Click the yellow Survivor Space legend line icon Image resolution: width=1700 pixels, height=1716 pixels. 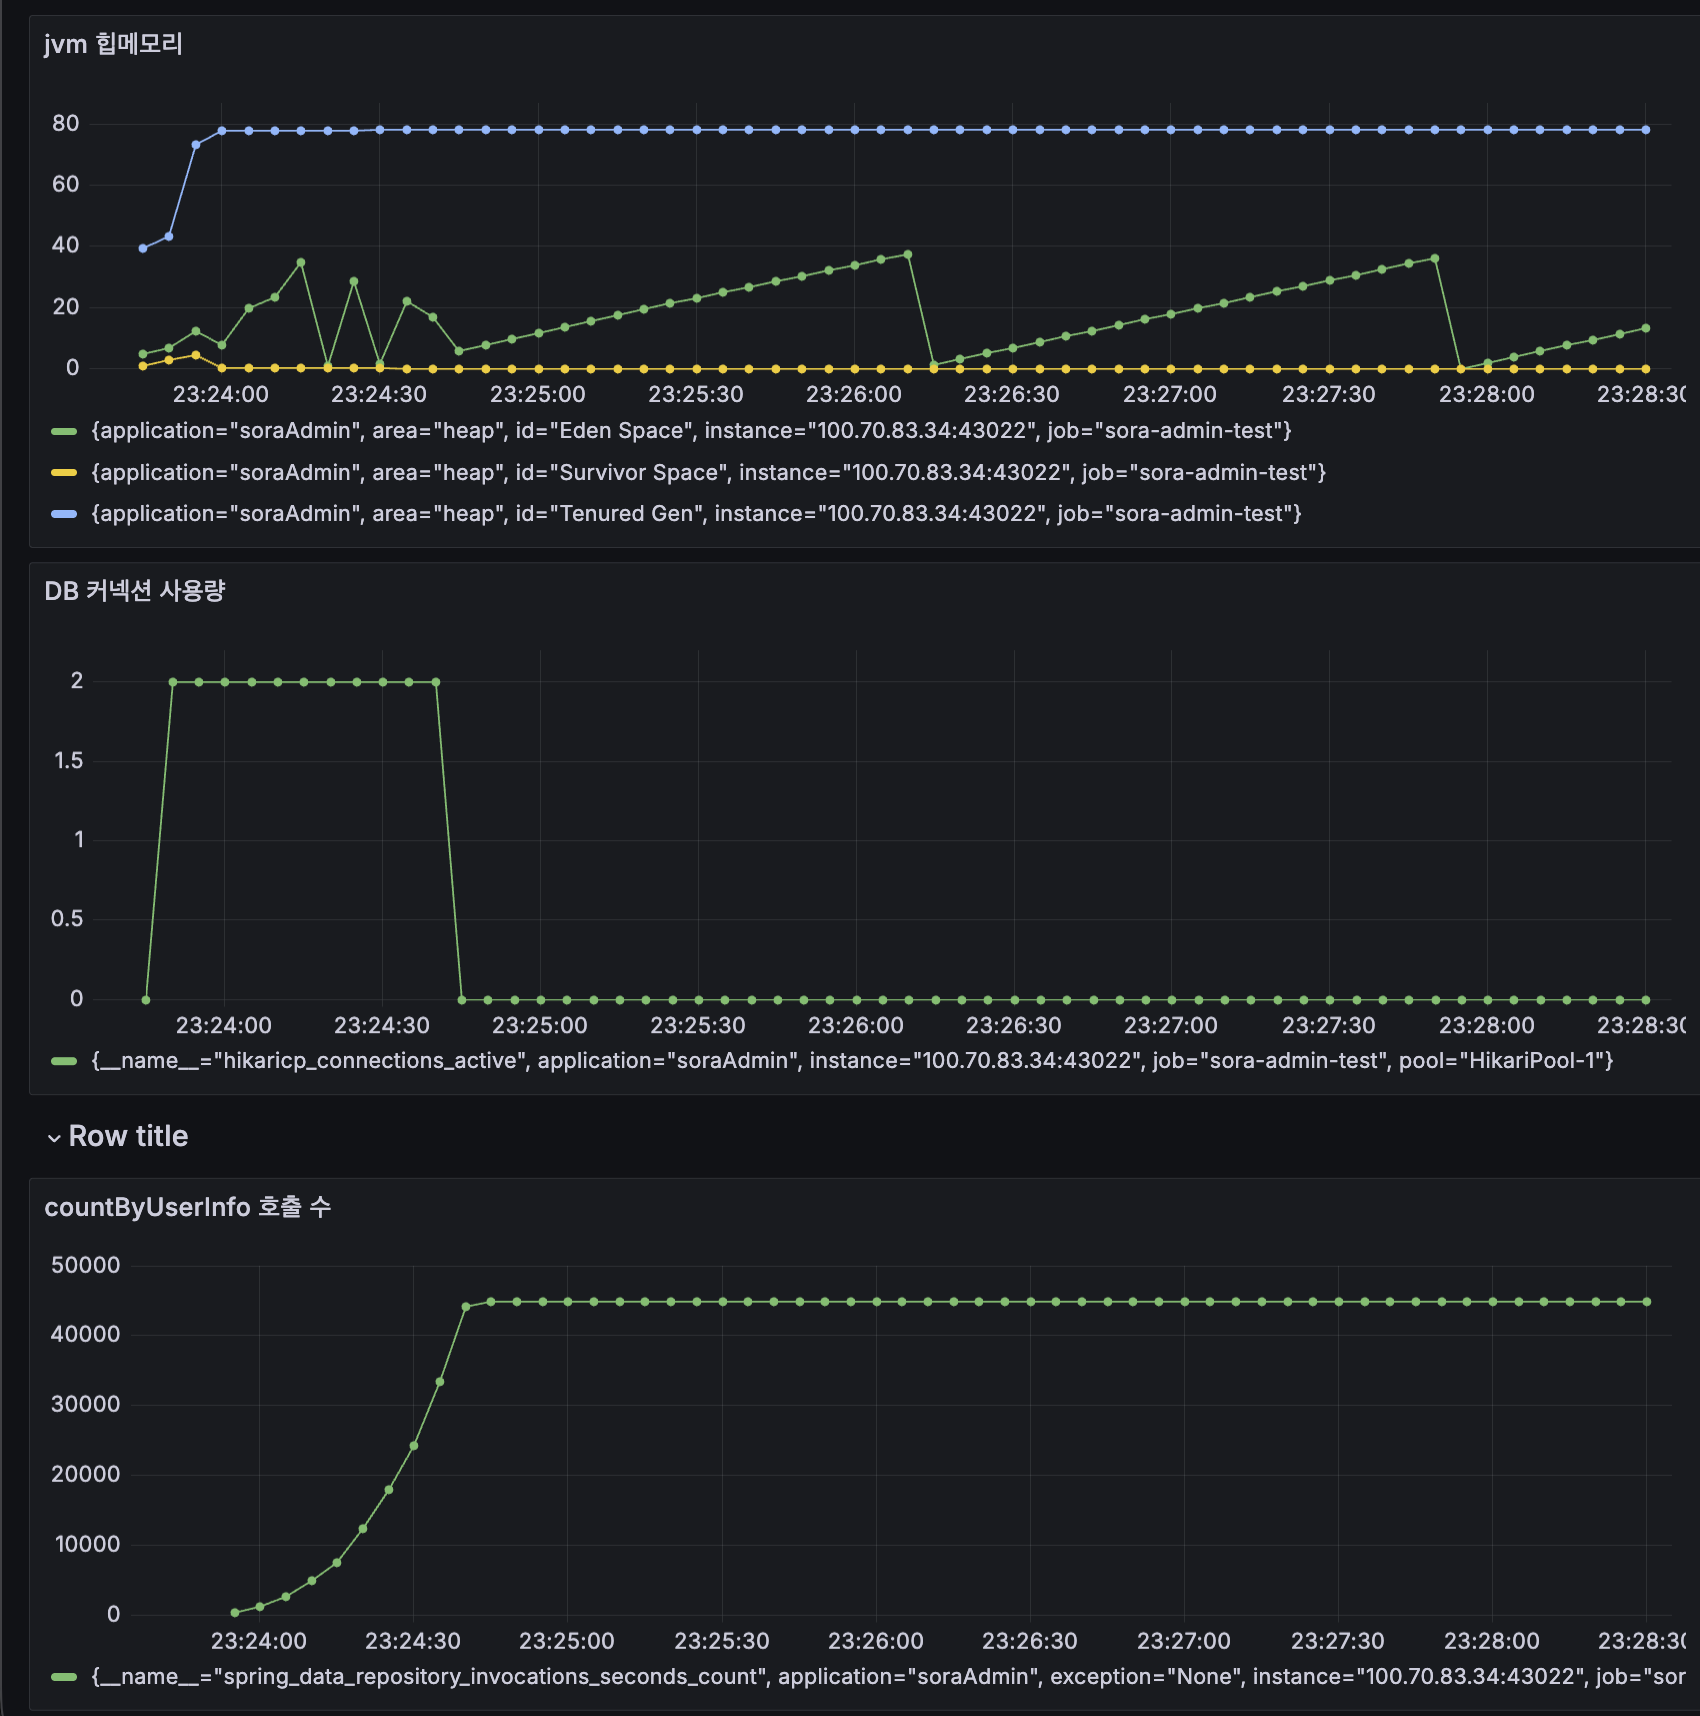(x=62, y=472)
